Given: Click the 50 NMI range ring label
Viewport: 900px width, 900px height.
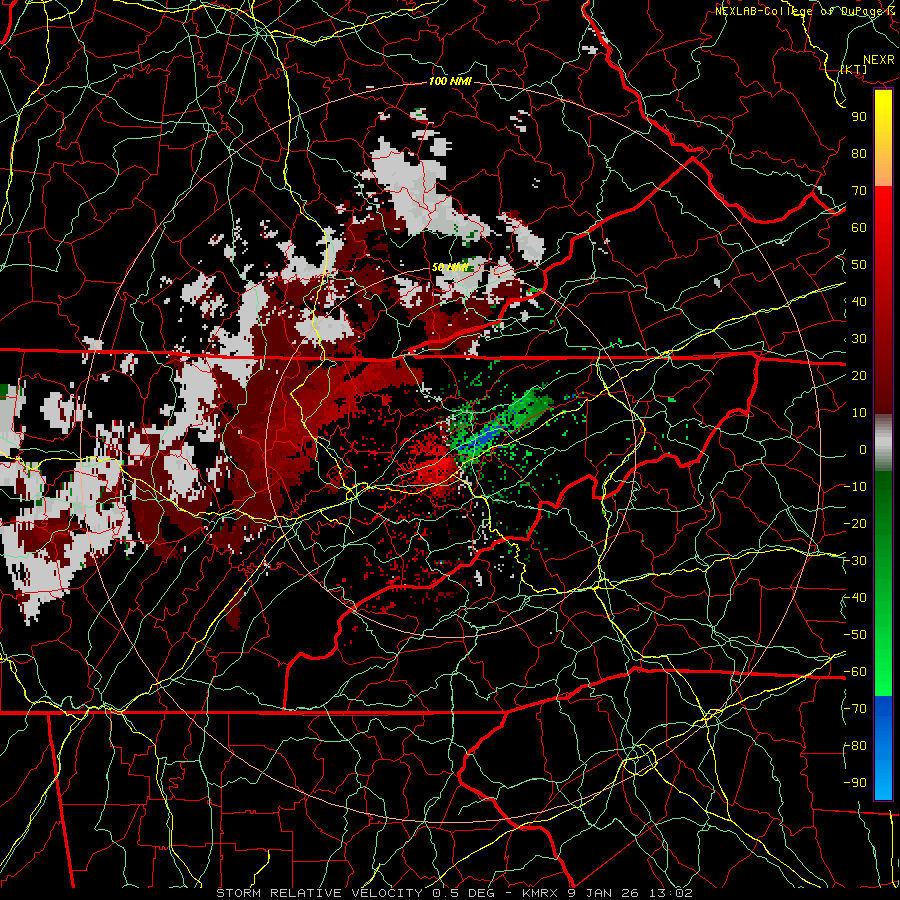Looking at the screenshot, I should pyautogui.click(x=450, y=267).
